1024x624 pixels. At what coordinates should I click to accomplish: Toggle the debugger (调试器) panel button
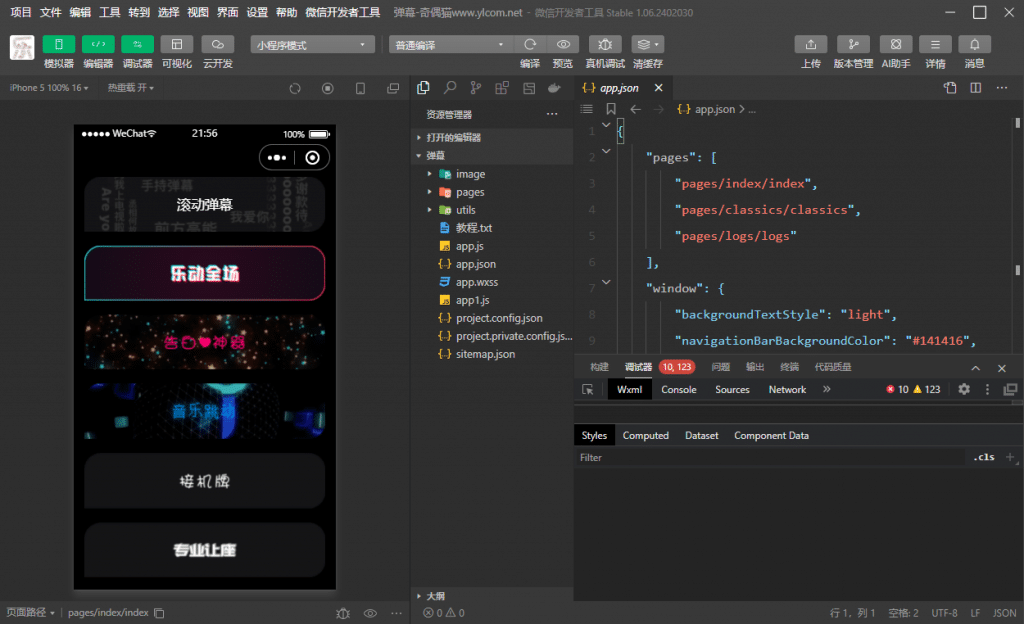(x=137, y=44)
